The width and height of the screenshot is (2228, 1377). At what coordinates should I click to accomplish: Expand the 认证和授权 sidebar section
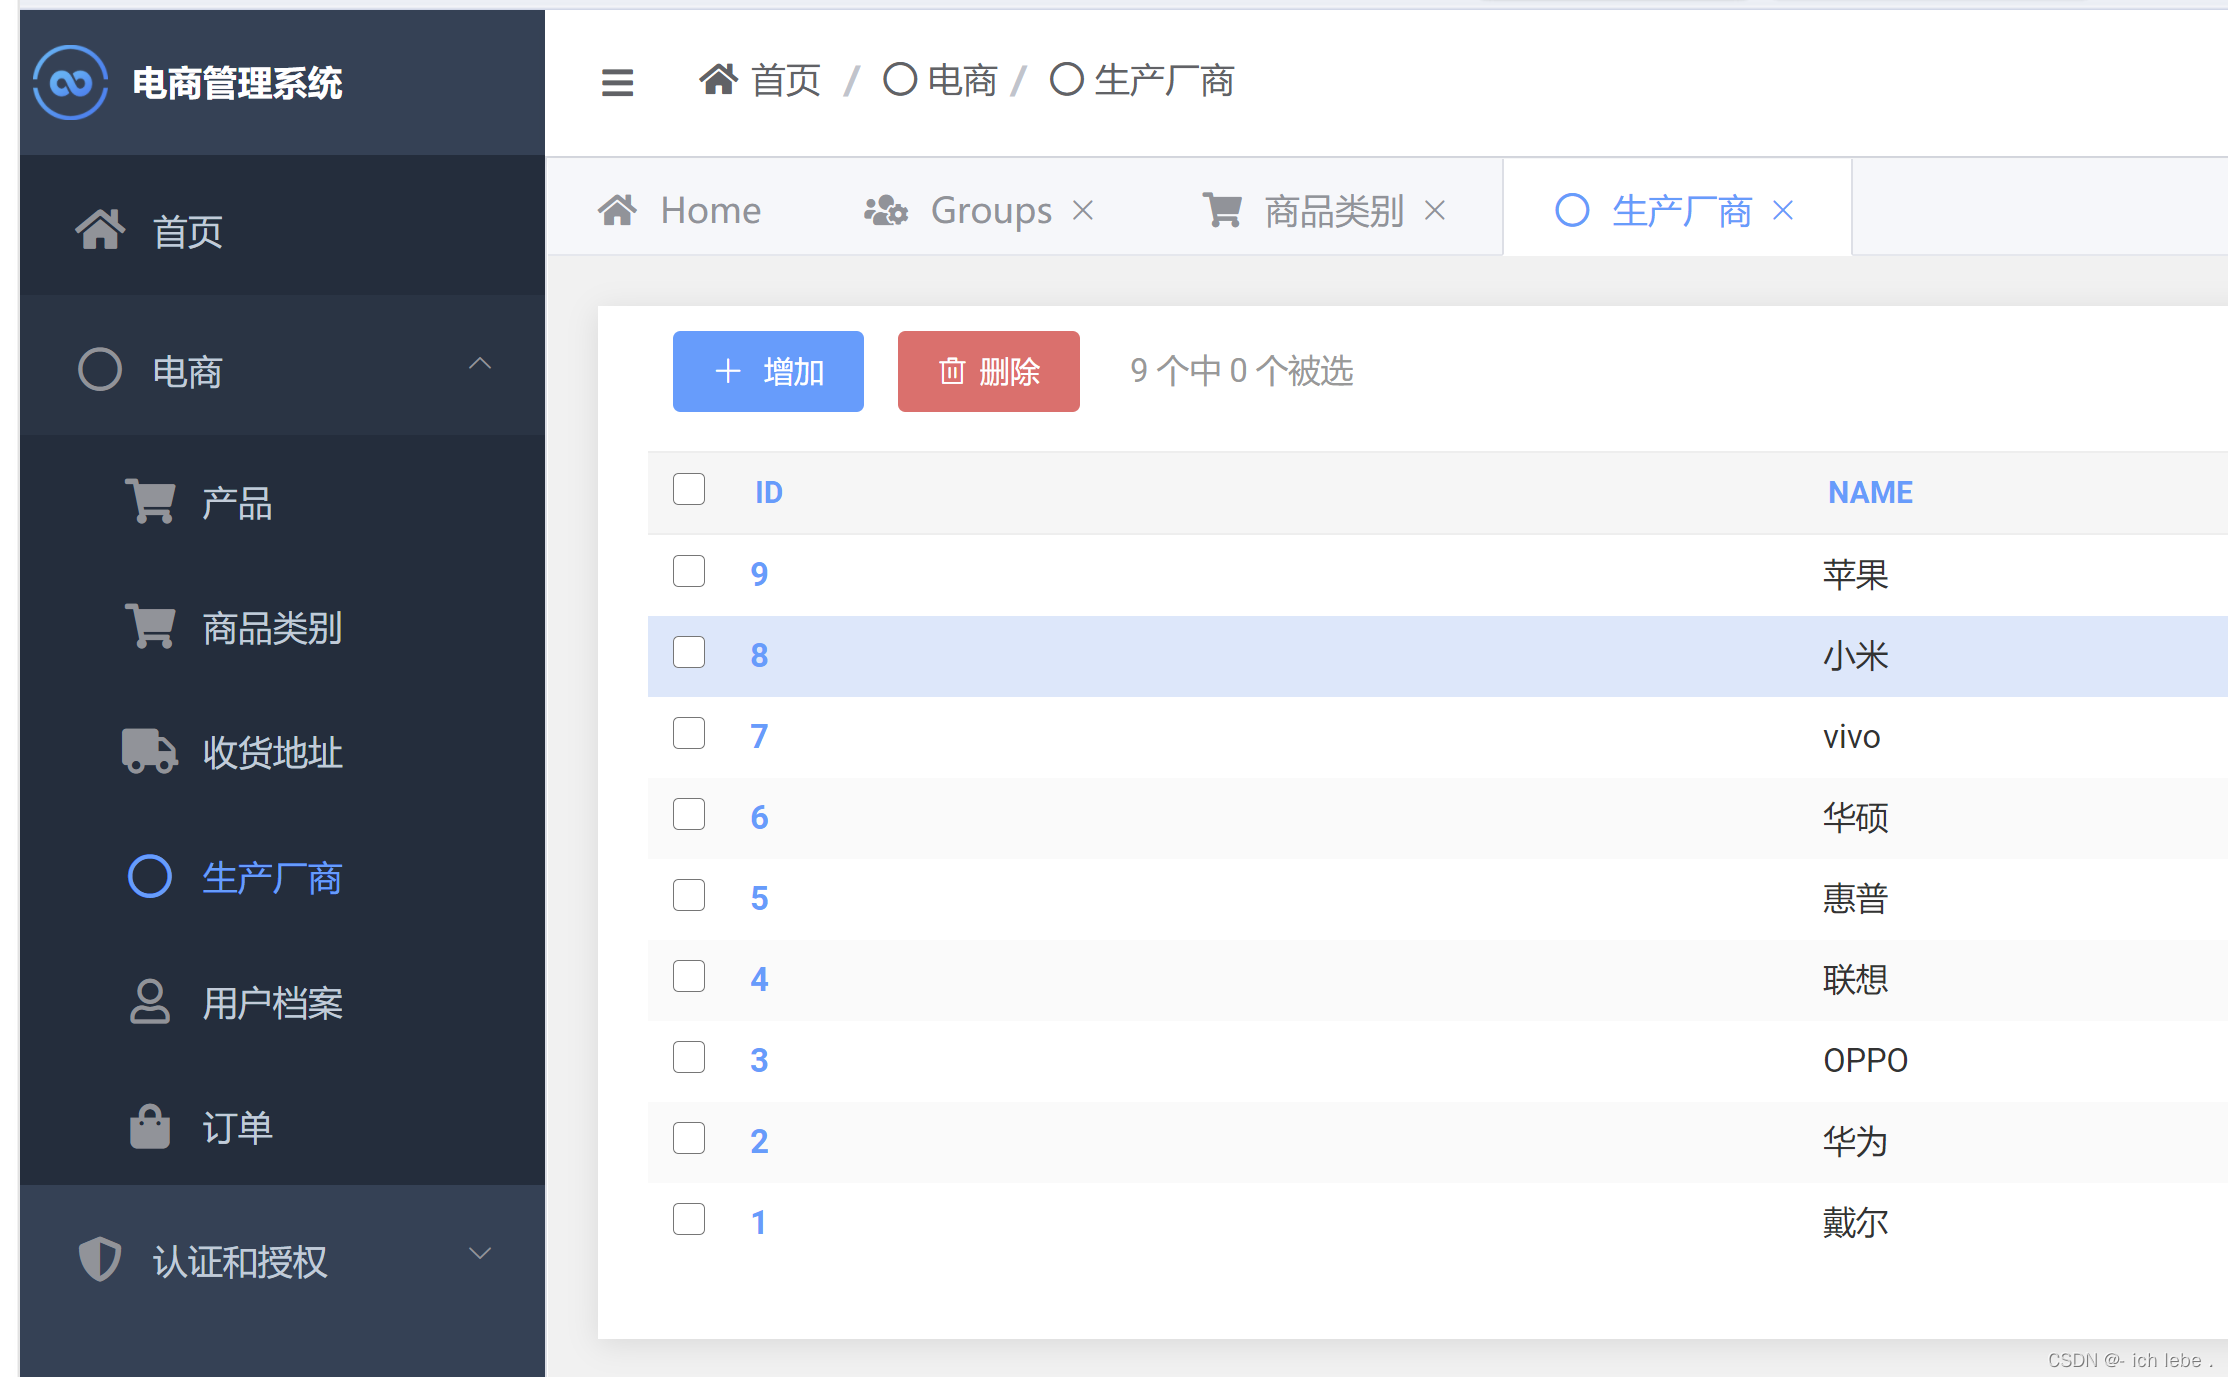point(479,1253)
